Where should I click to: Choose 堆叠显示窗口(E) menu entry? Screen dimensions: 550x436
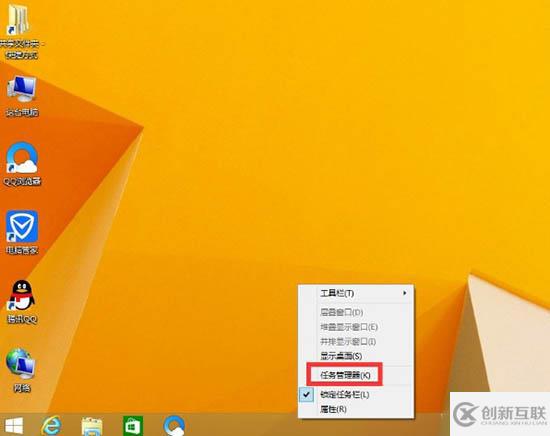356,327
